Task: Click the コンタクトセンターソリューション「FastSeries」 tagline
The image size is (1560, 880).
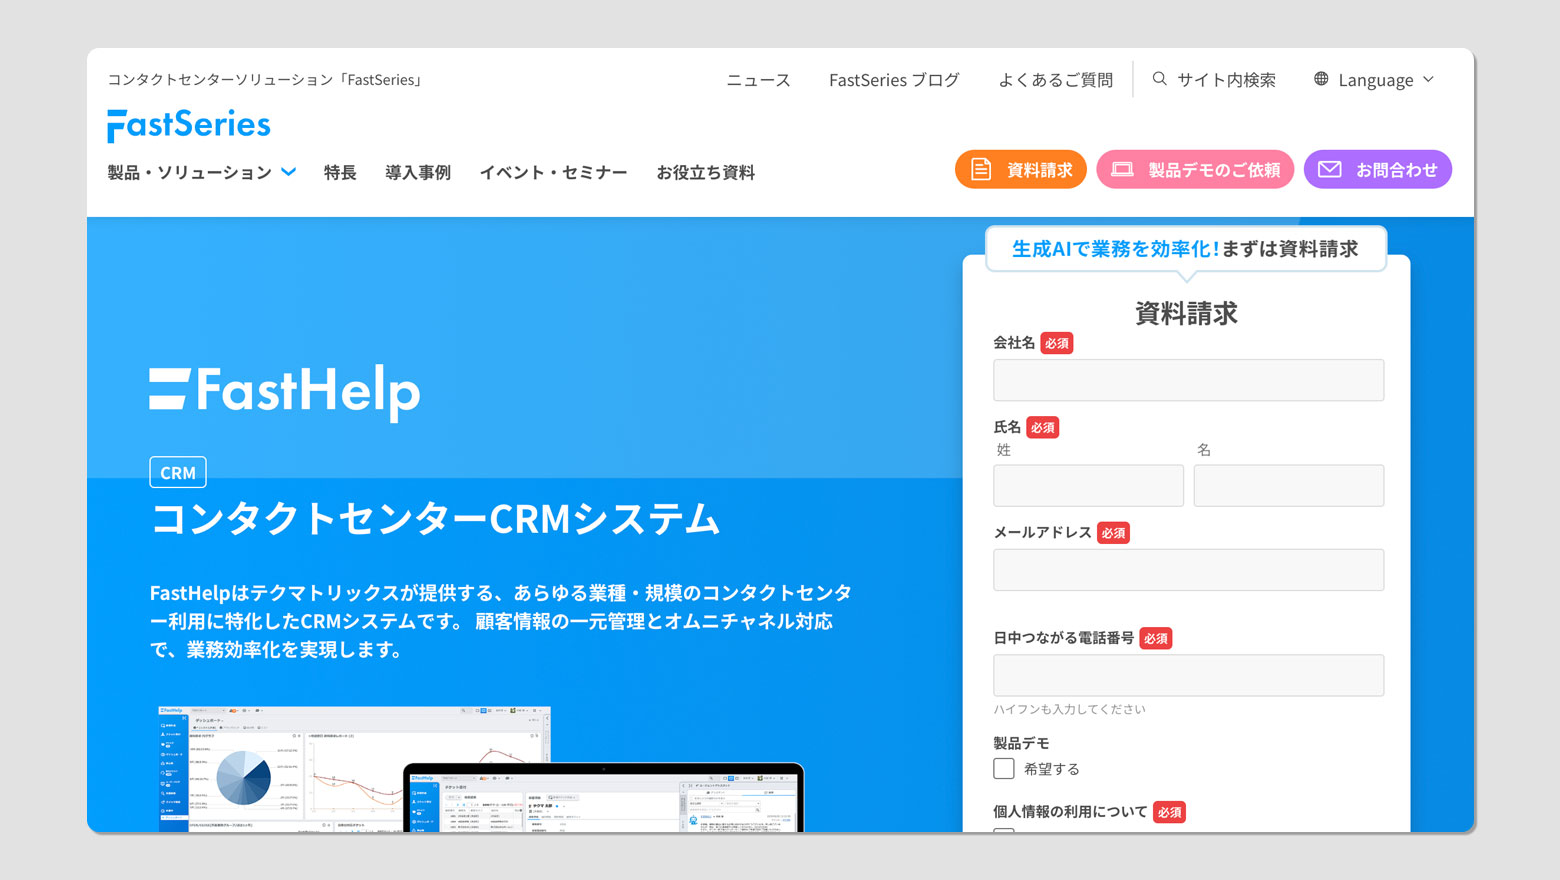Action: [x=265, y=80]
